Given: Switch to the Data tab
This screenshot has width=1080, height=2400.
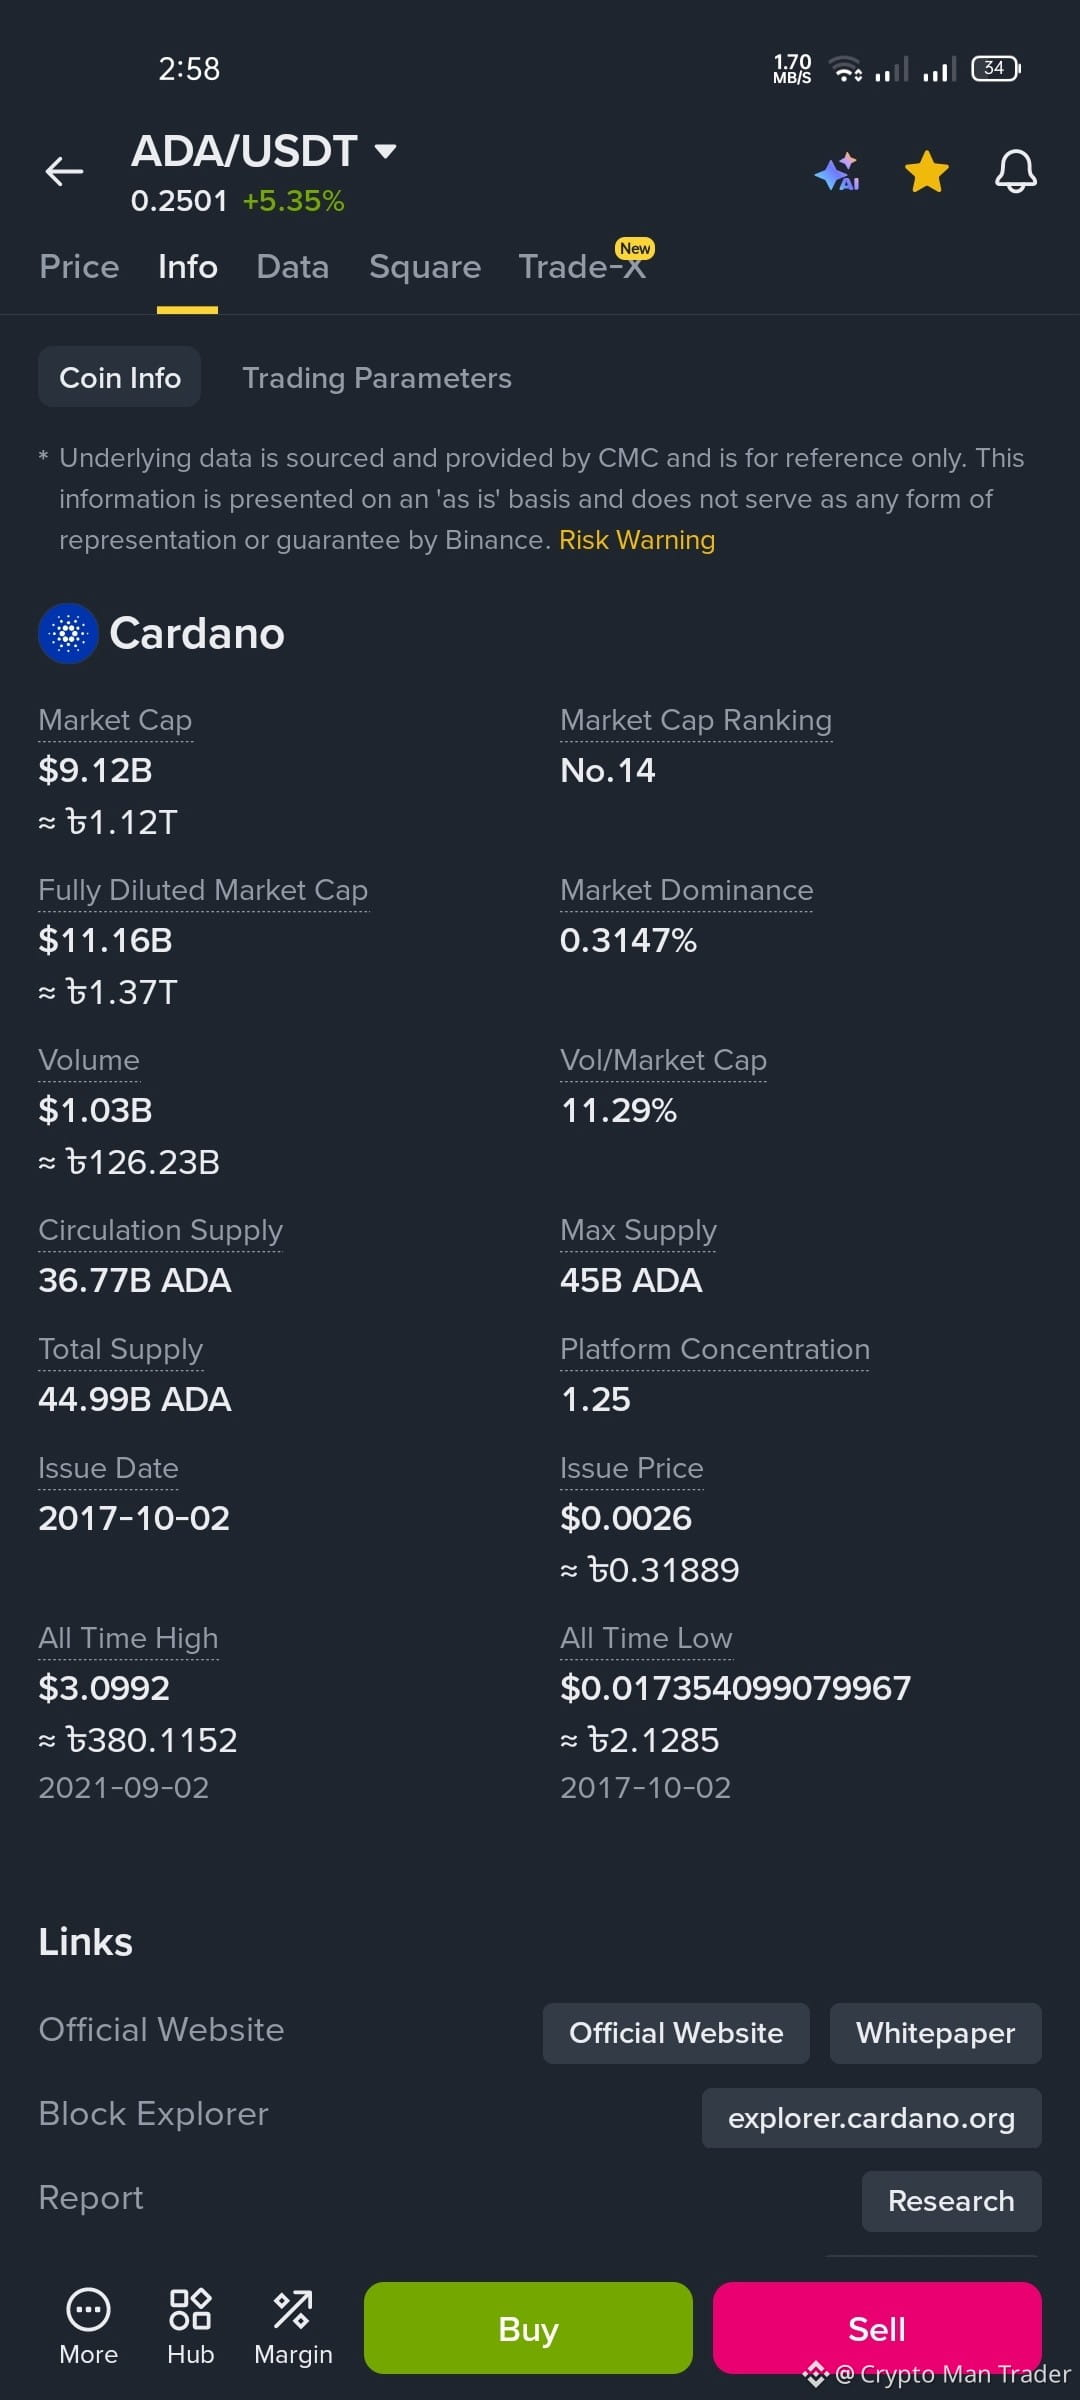Looking at the screenshot, I should coord(292,267).
